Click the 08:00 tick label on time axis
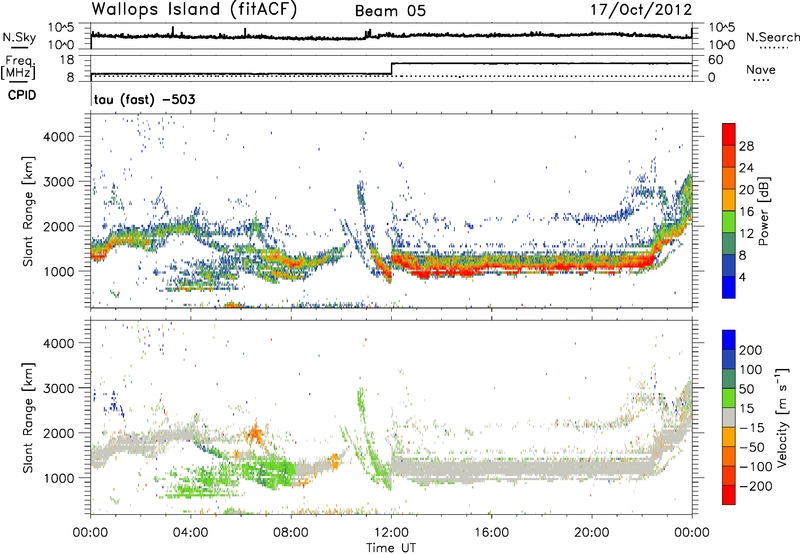The height and width of the screenshot is (554, 800). pyautogui.click(x=291, y=533)
